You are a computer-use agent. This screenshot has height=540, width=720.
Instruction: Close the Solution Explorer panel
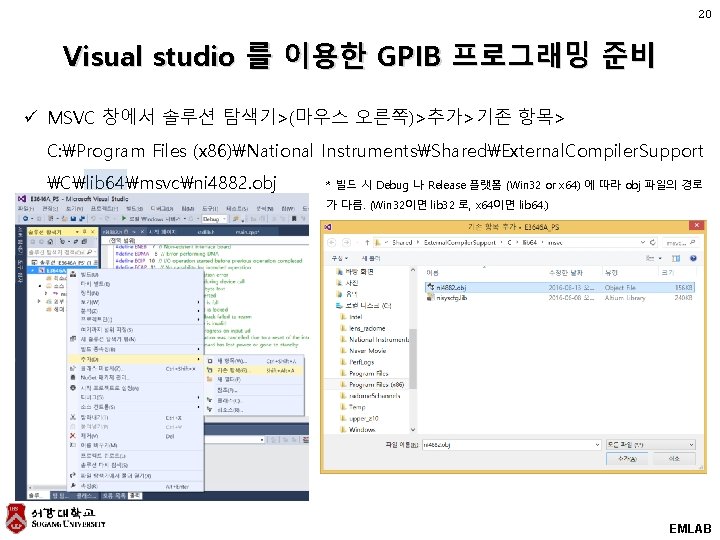click(93, 232)
